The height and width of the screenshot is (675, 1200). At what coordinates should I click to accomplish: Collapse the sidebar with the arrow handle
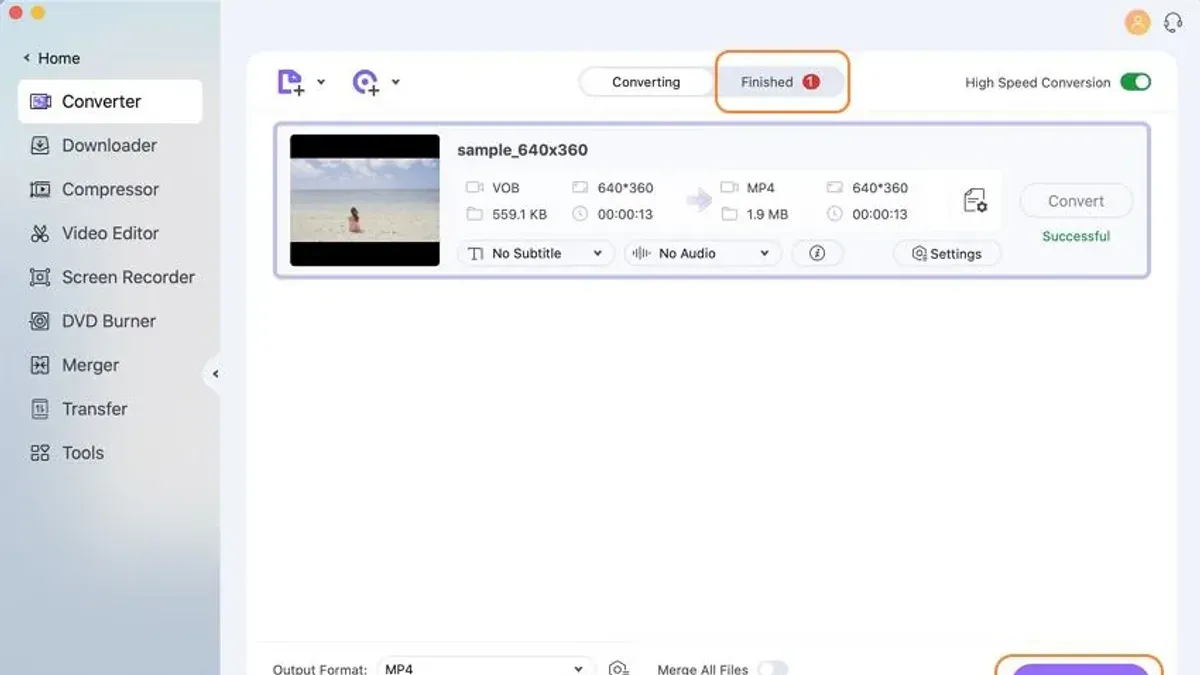214,374
